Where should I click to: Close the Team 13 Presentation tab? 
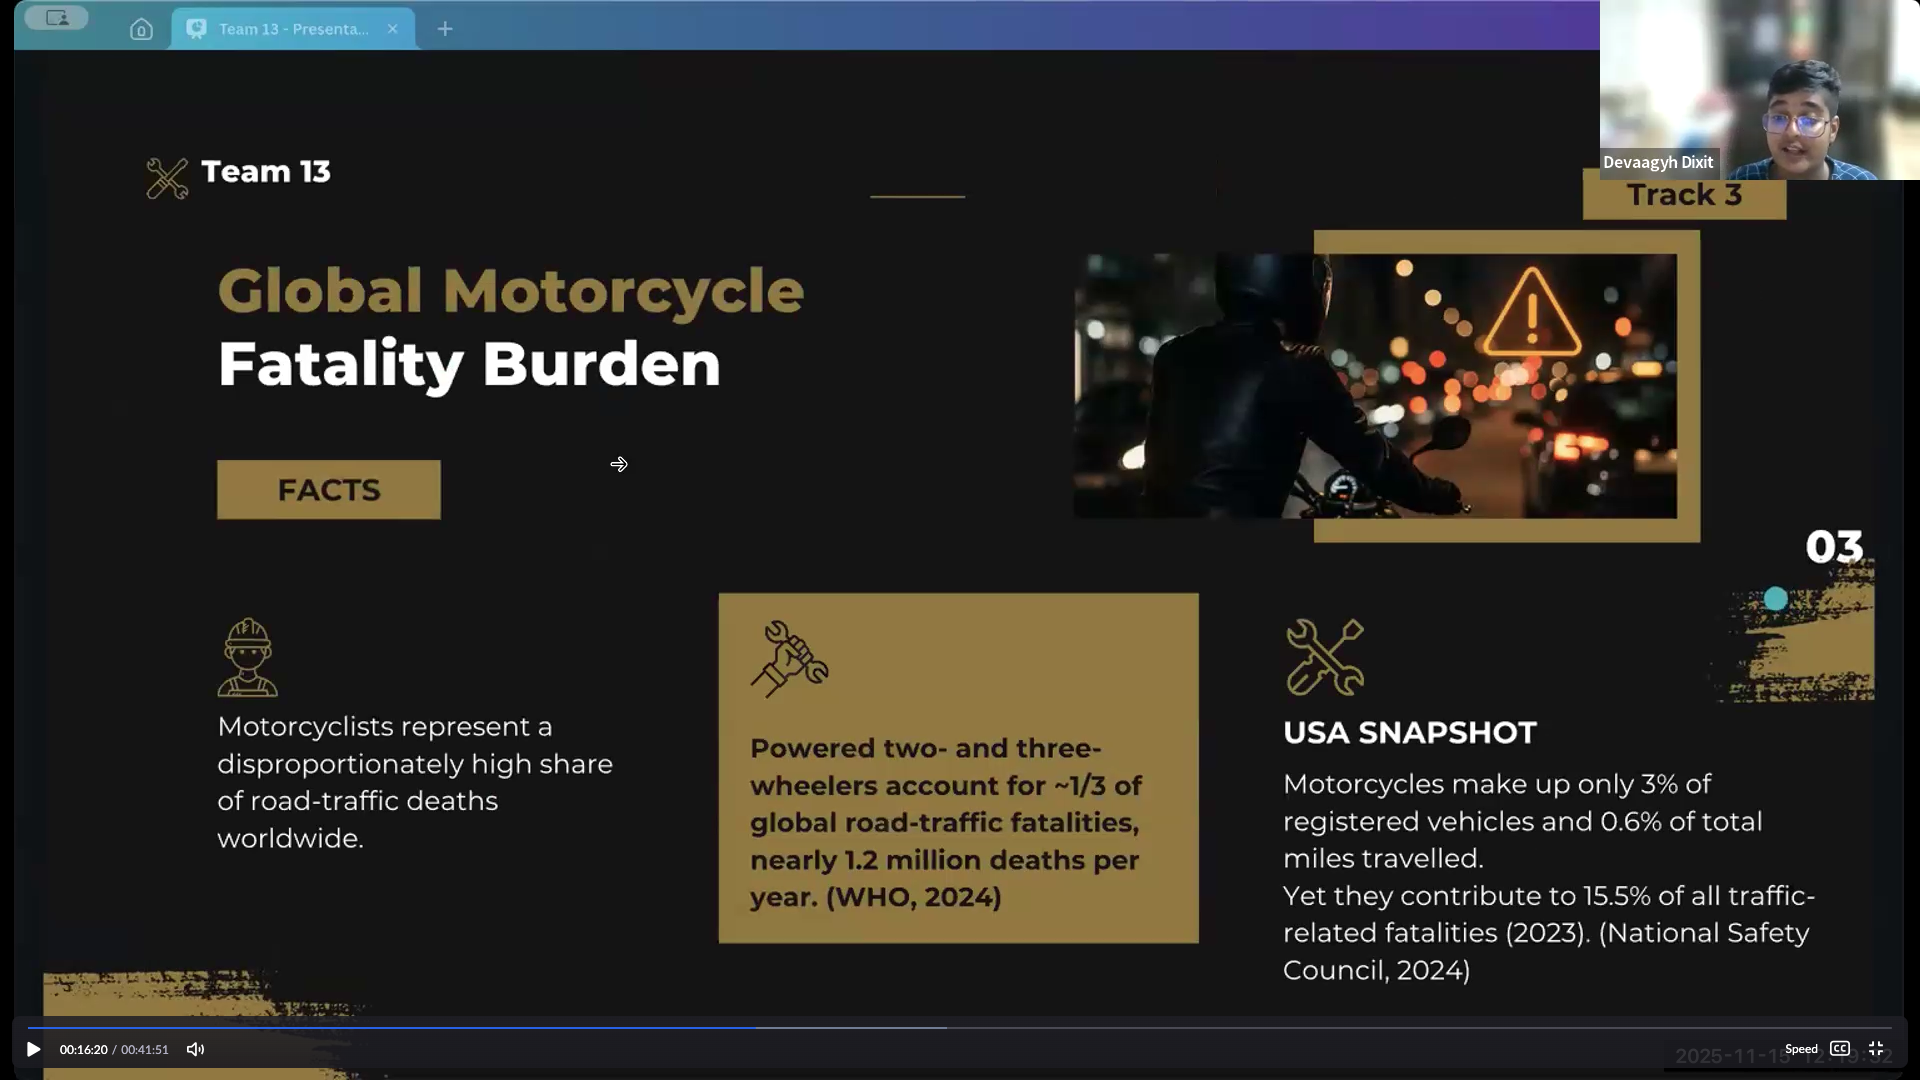click(393, 29)
